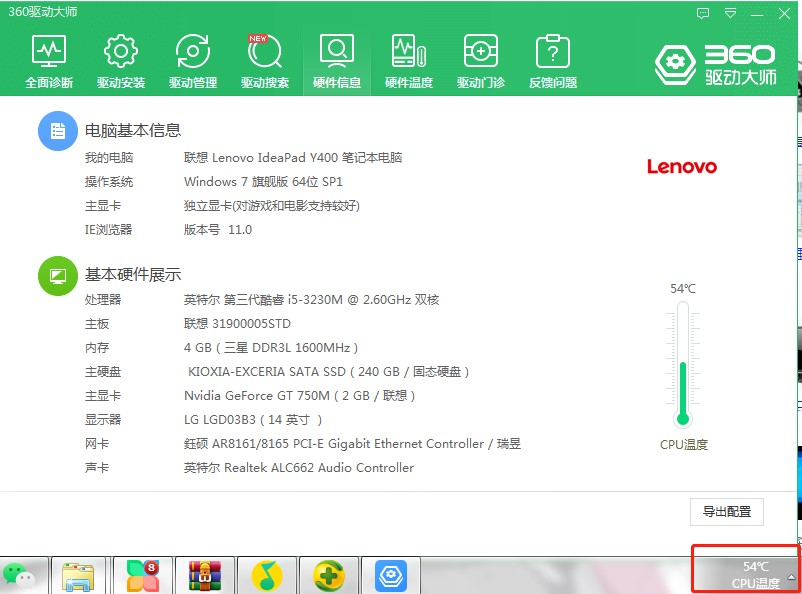Open the 全面诊断 diagnosis icon
This screenshot has height=594, width=802.
pos(49,52)
